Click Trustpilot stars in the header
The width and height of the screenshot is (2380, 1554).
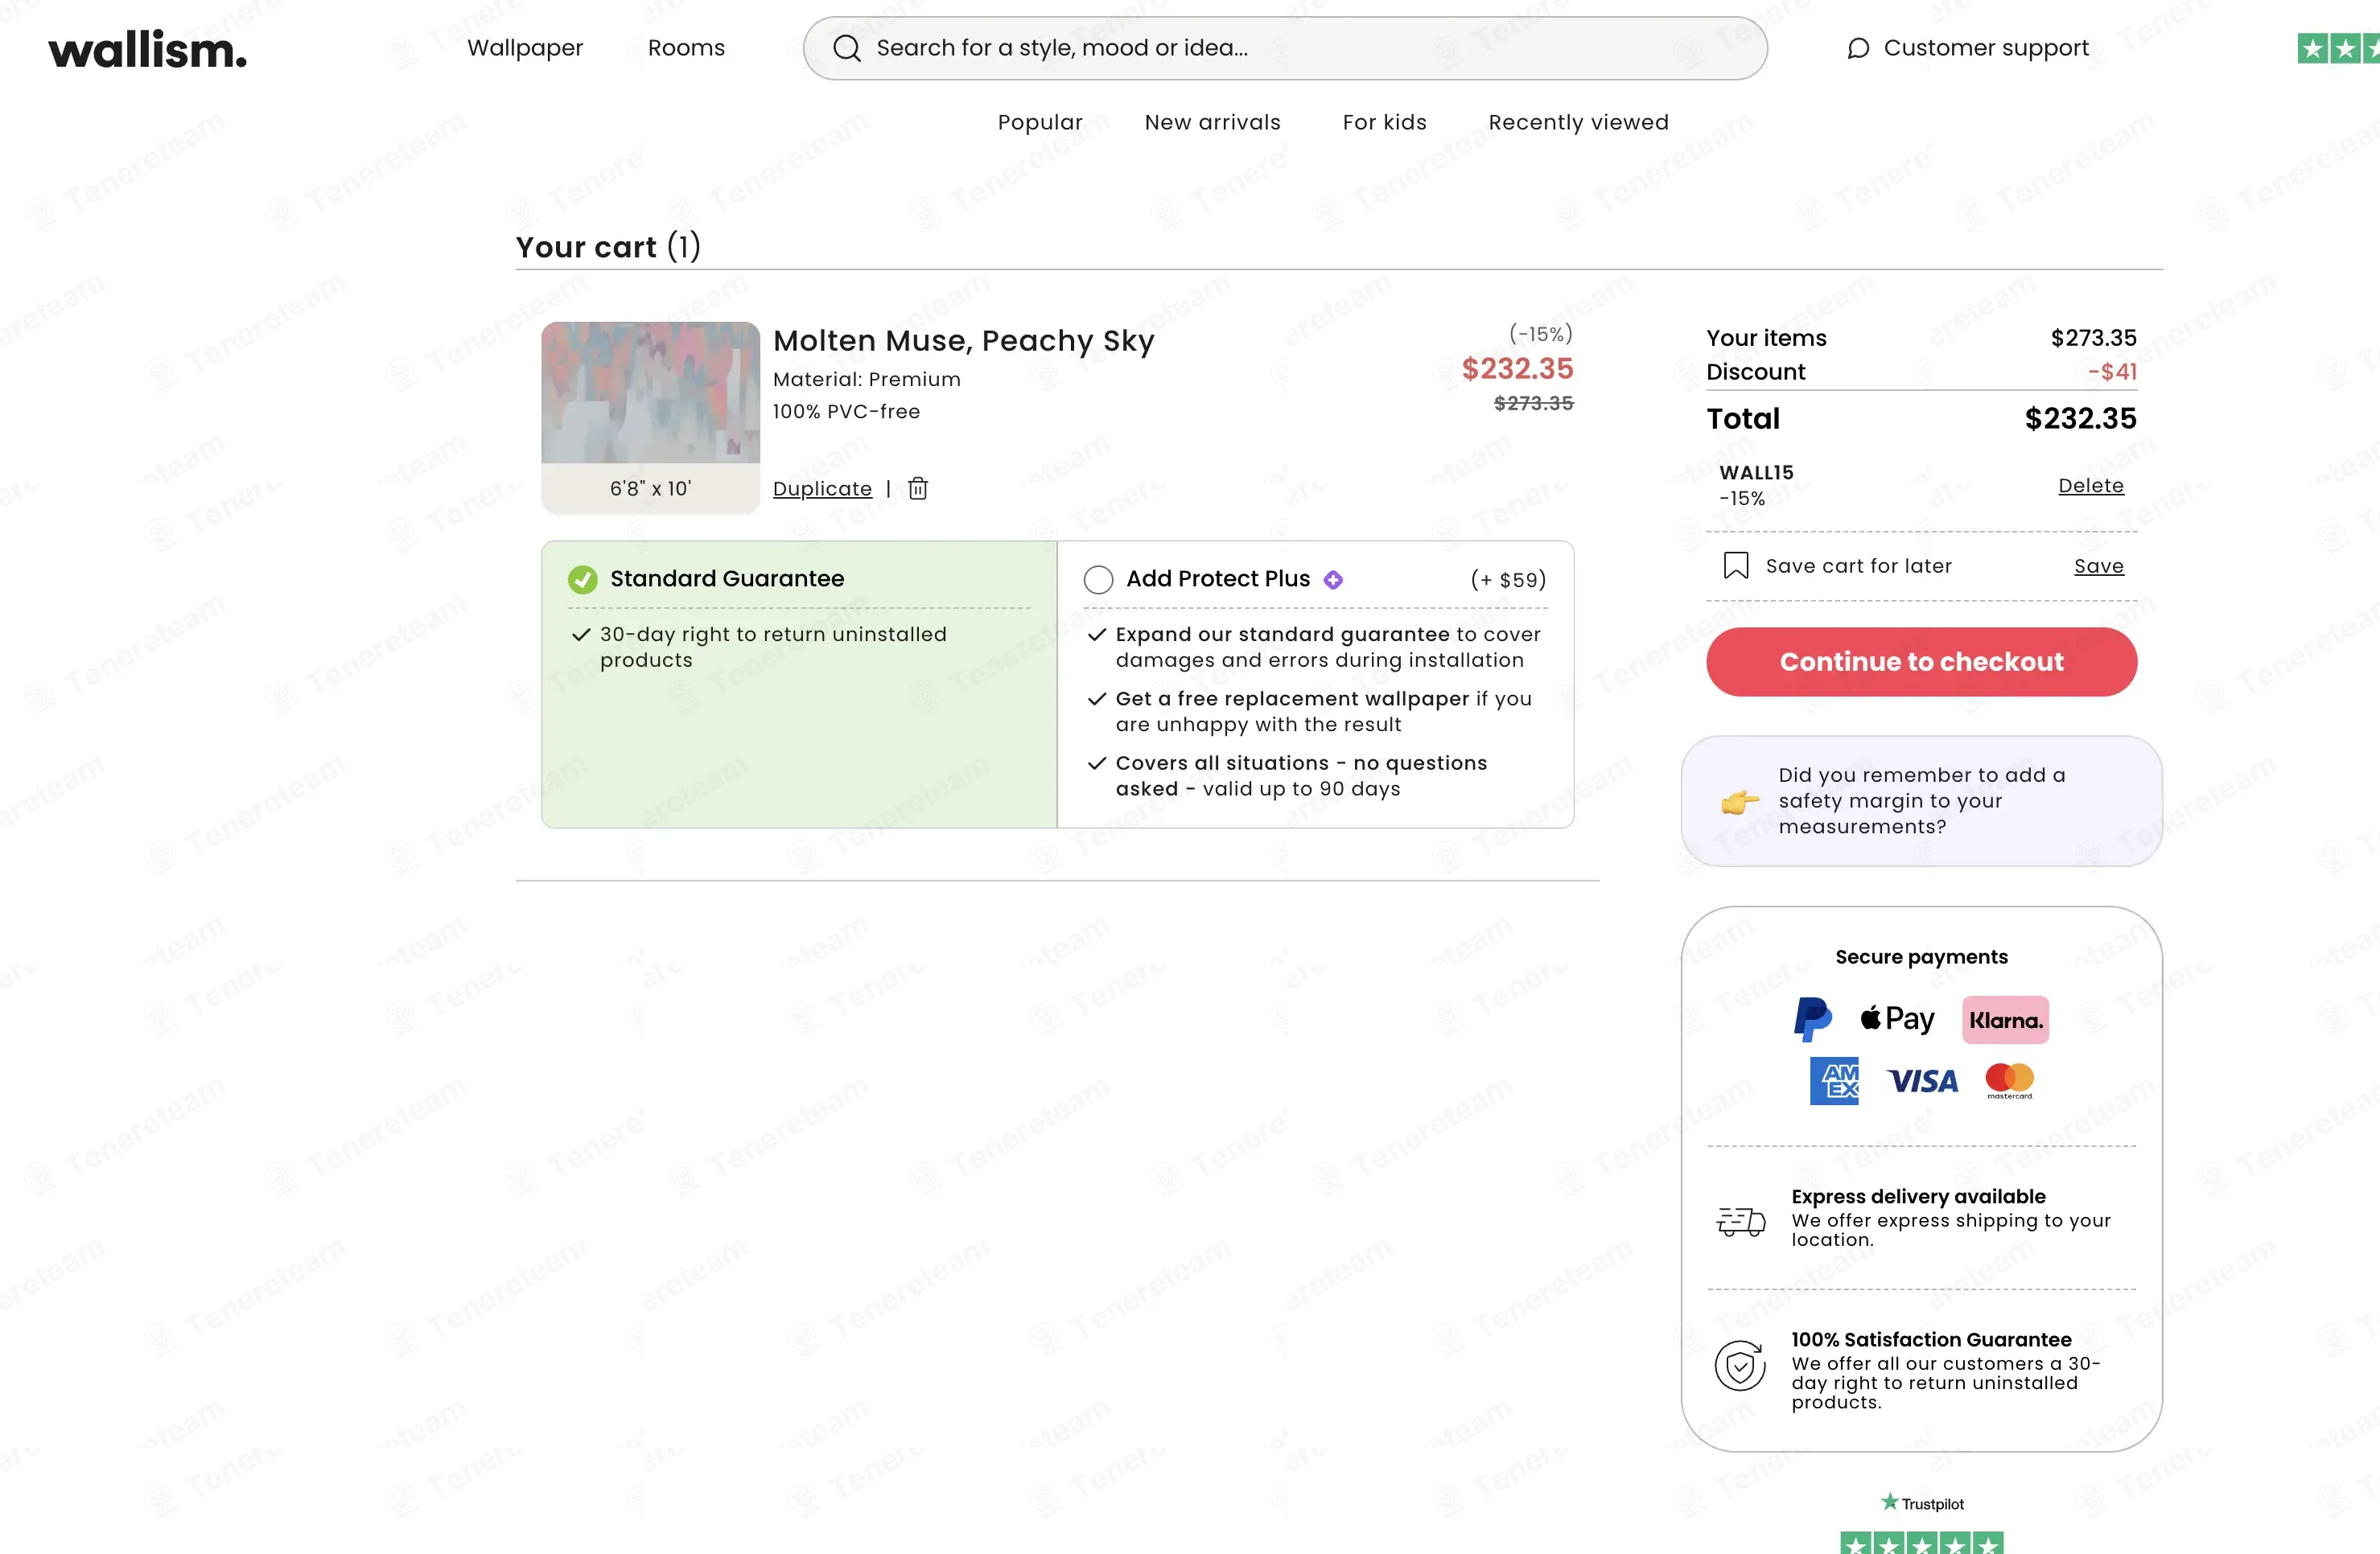(2338, 48)
